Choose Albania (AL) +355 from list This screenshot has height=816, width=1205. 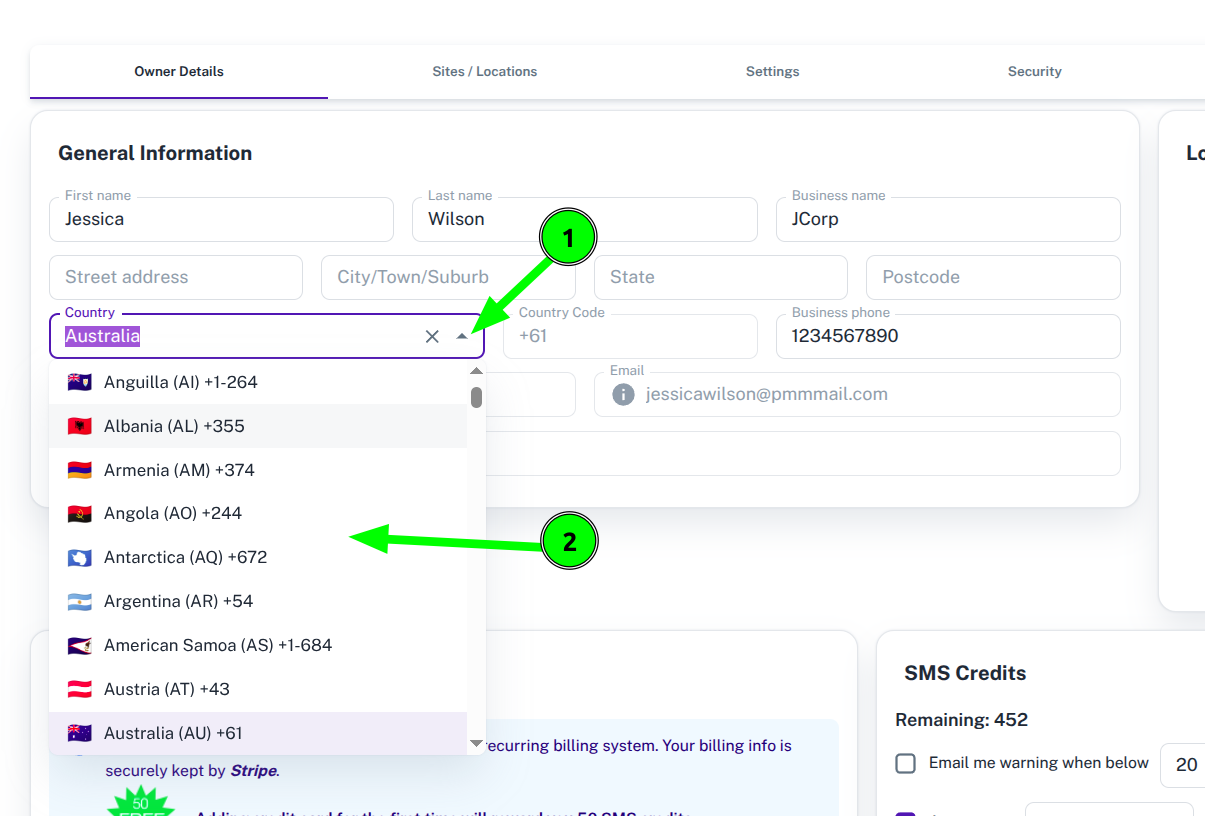coord(258,426)
